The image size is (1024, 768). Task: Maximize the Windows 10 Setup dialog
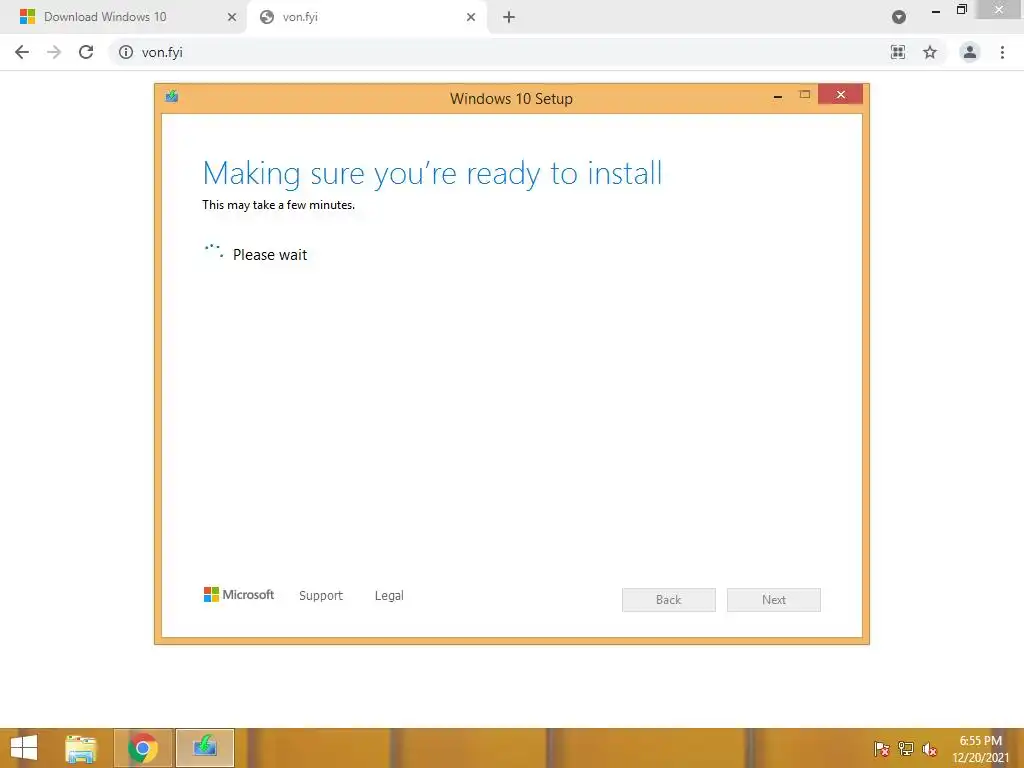coord(805,95)
